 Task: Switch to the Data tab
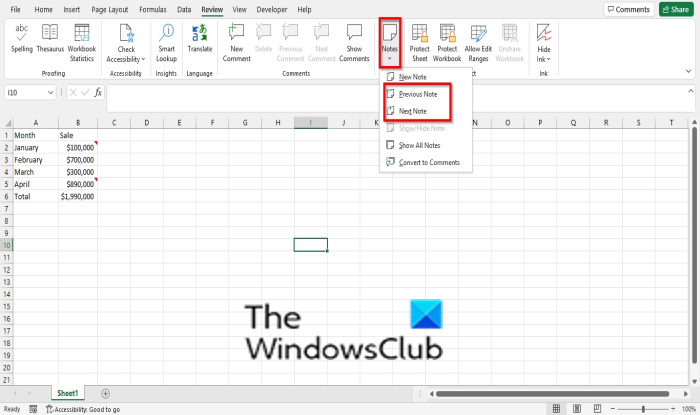pyautogui.click(x=184, y=9)
